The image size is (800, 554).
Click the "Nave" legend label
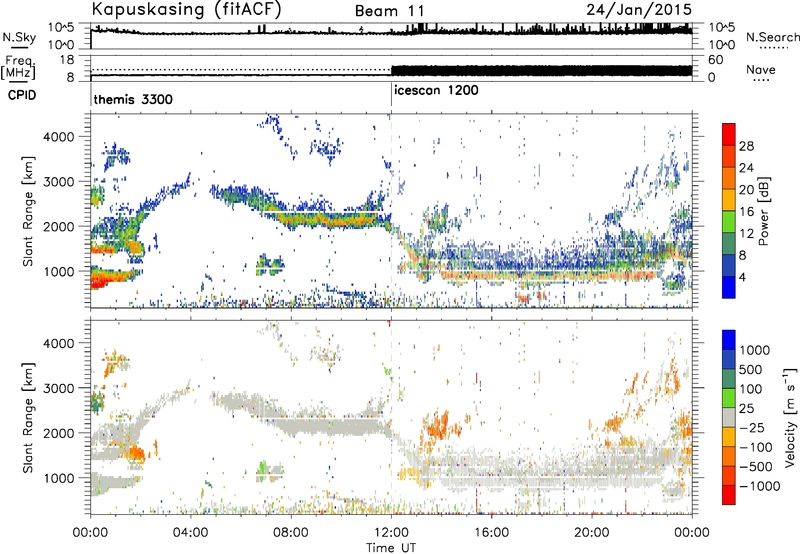761,69
